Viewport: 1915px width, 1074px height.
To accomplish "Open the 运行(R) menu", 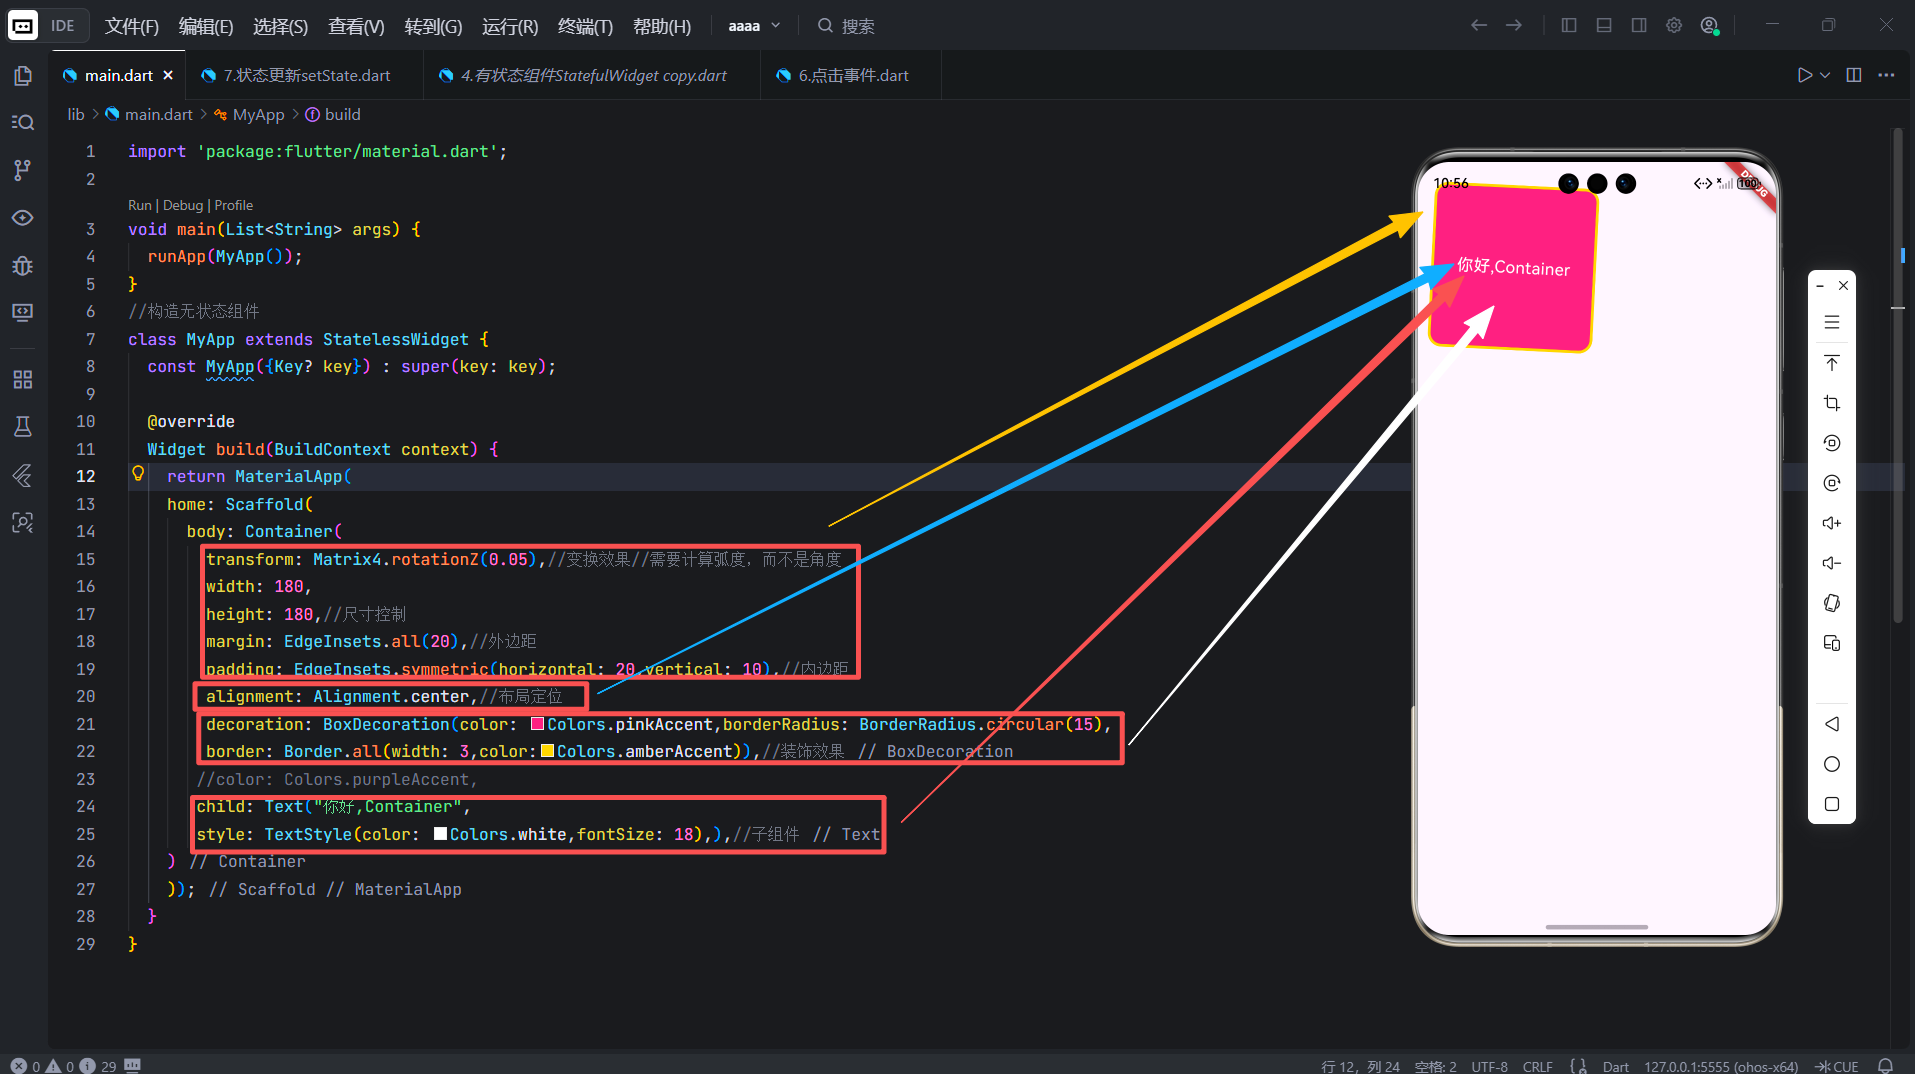I will (x=510, y=26).
